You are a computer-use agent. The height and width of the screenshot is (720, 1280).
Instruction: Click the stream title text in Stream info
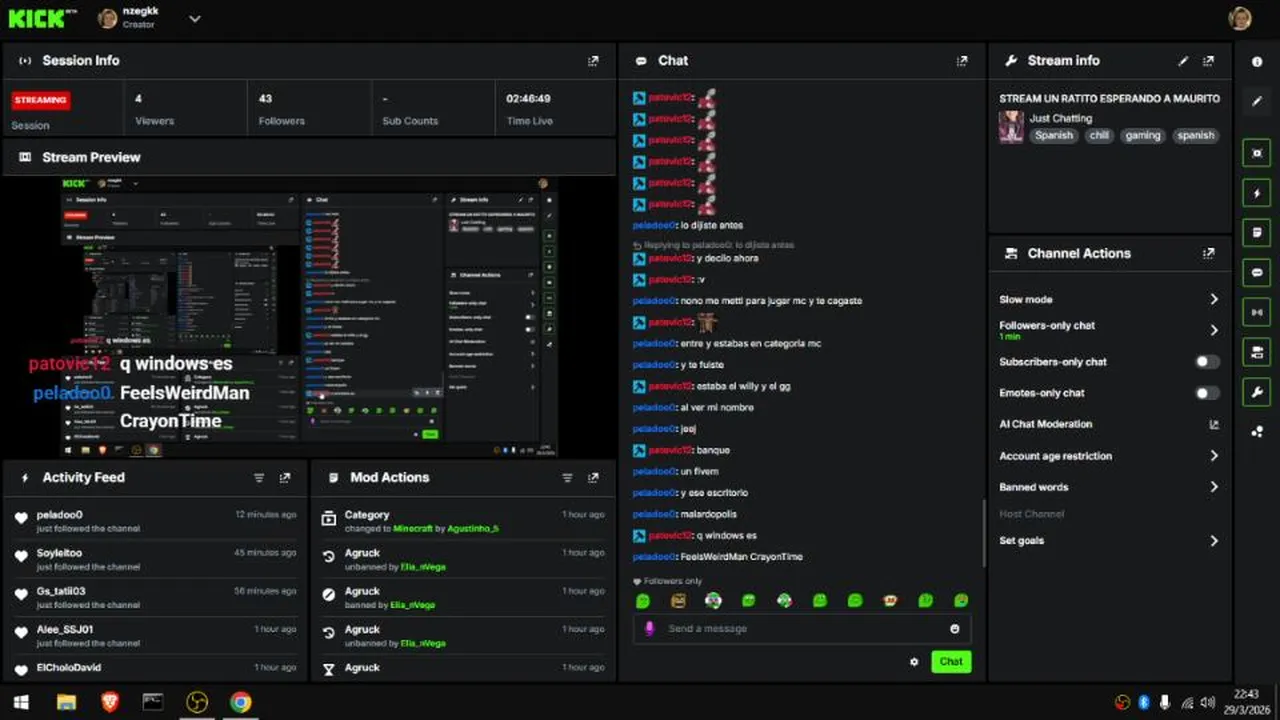click(1109, 99)
